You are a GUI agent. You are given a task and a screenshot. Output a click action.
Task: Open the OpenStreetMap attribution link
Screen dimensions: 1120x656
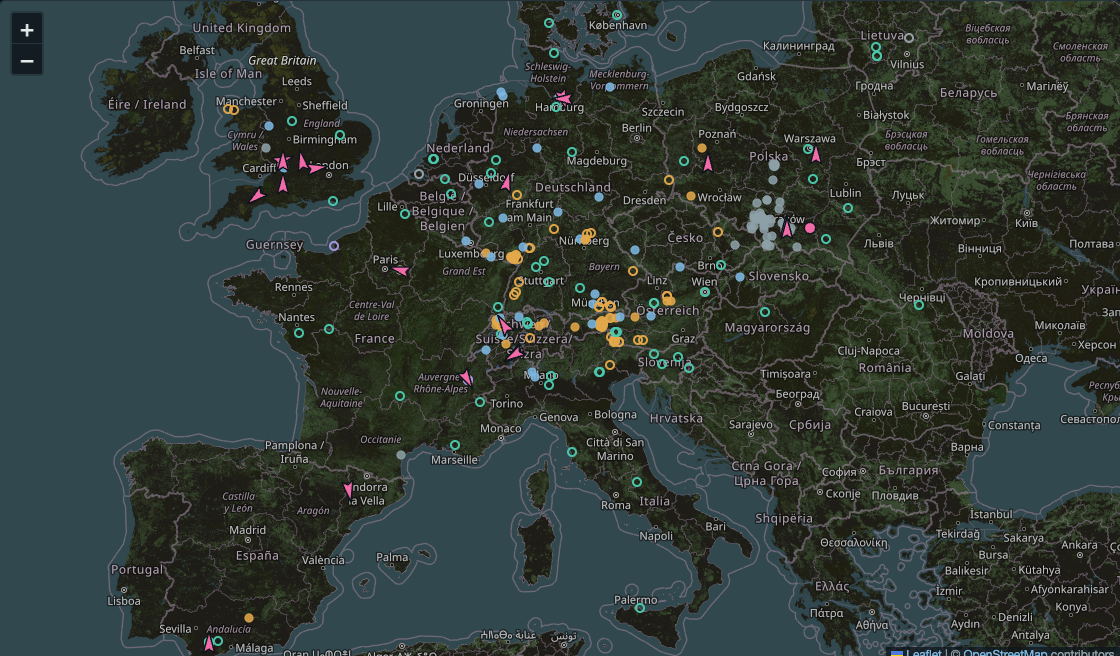[x=1005, y=652]
